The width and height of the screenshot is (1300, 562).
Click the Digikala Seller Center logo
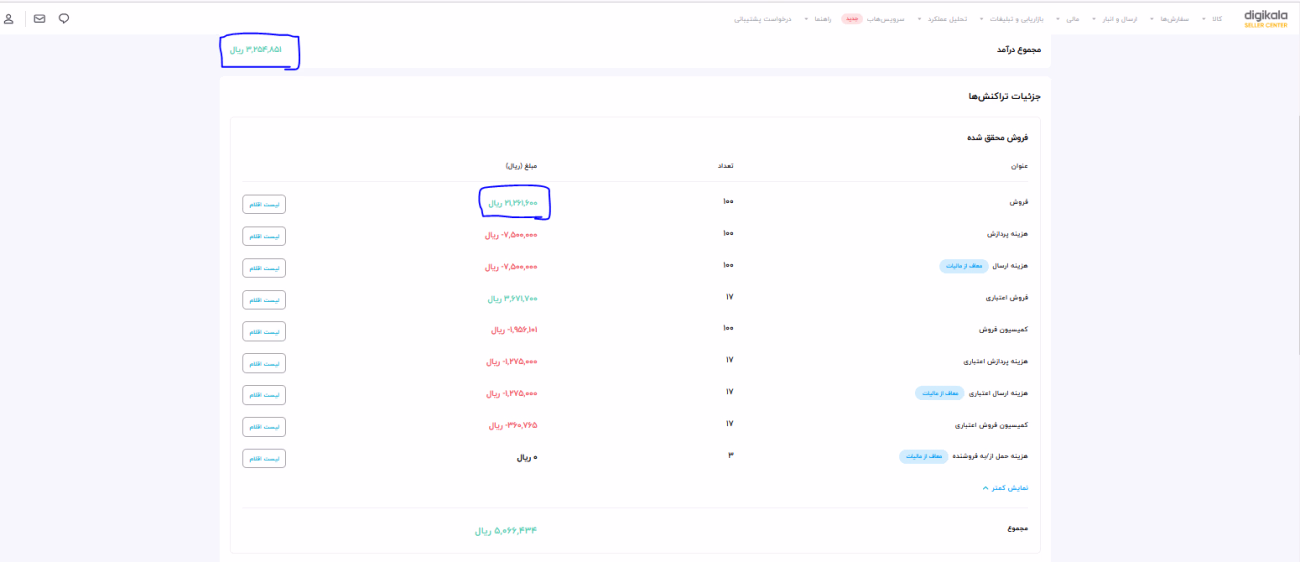(1265, 19)
